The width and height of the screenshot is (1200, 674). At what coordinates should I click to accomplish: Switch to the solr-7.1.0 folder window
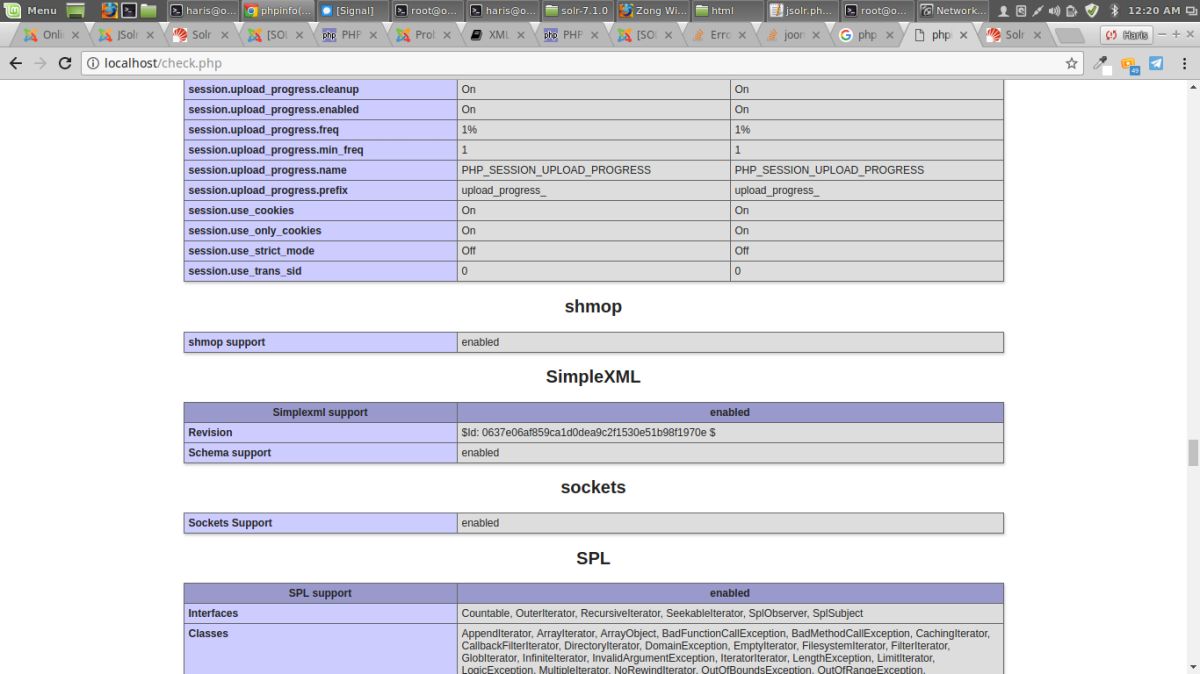(x=577, y=10)
